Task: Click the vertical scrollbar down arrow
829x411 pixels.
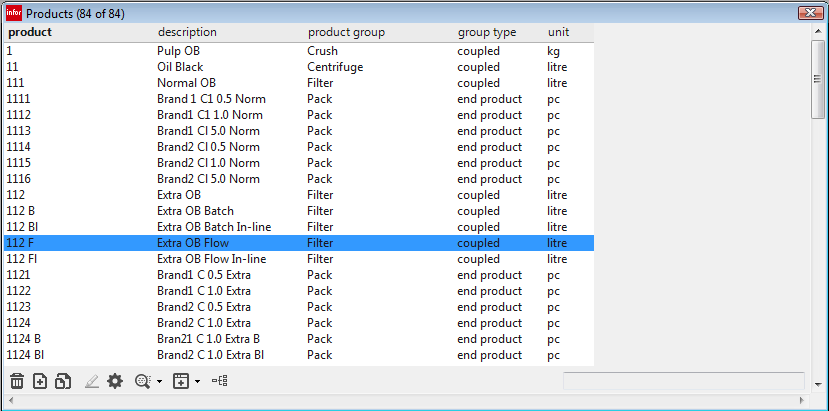Action: click(819, 384)
